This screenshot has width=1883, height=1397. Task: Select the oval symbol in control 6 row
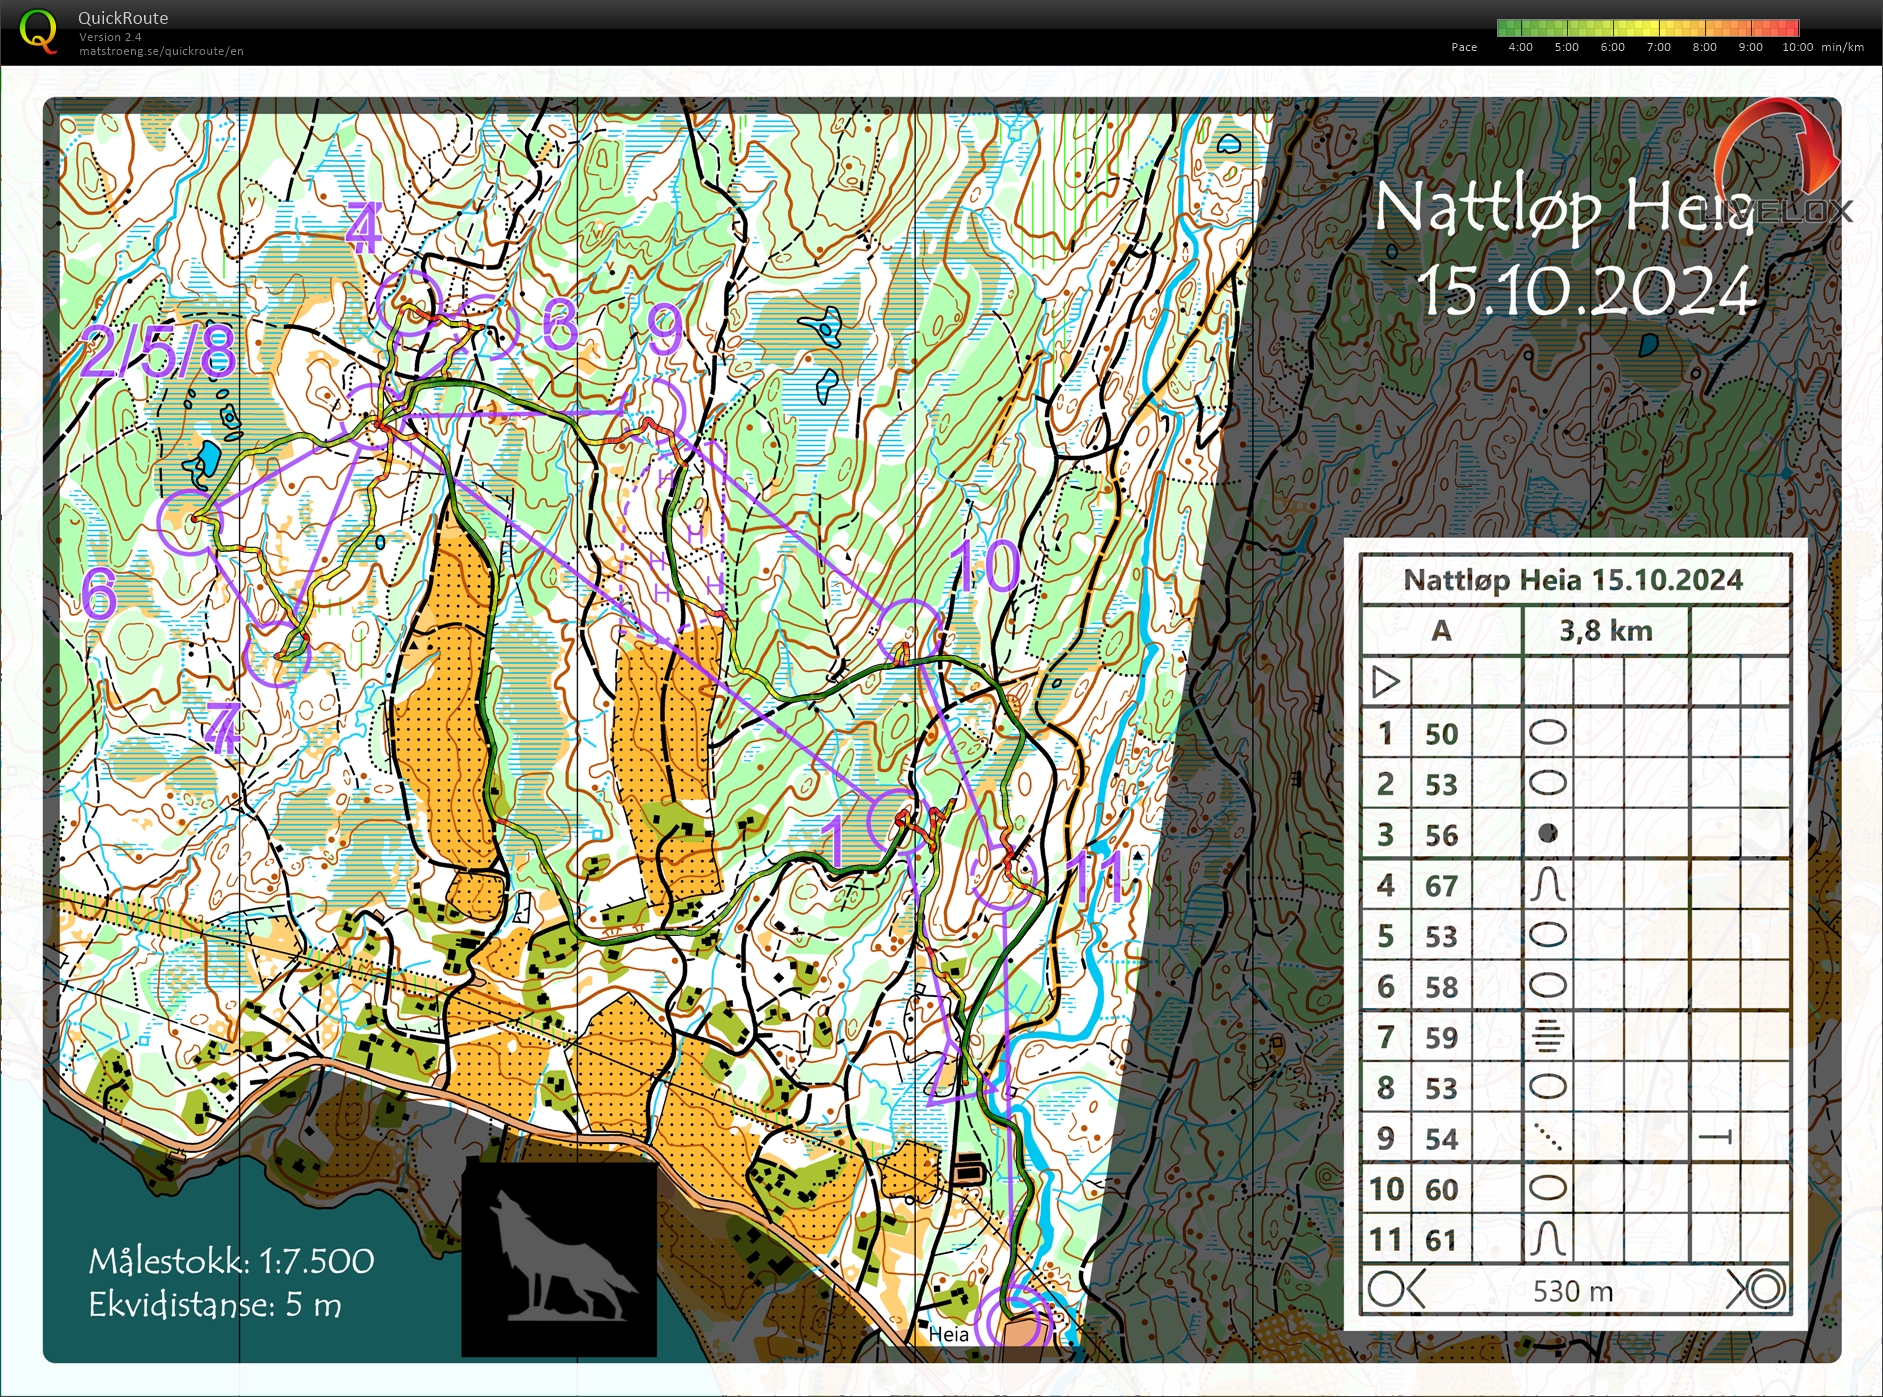point(1547,986)
